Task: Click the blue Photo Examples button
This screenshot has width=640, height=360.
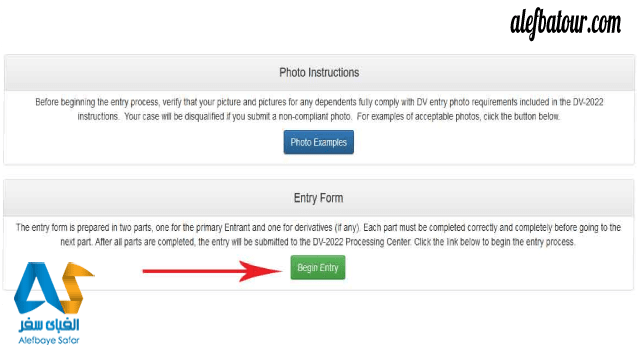Action: (x=318, y=142)
